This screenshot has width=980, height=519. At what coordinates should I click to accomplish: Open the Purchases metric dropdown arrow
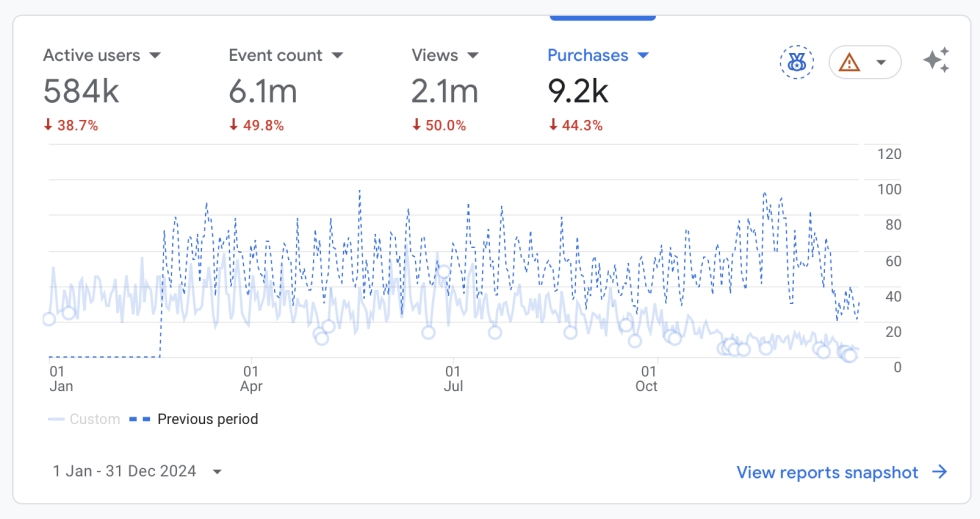pos(643,56)
